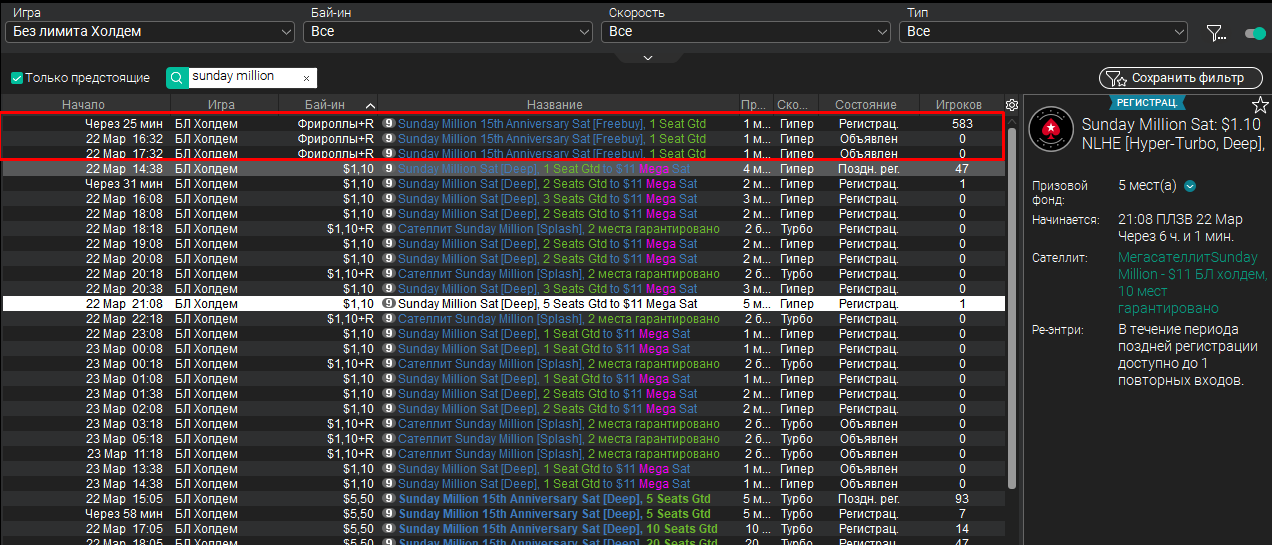Select the 'Через 25 мин' Freebuy tournament row

[503, 124]
